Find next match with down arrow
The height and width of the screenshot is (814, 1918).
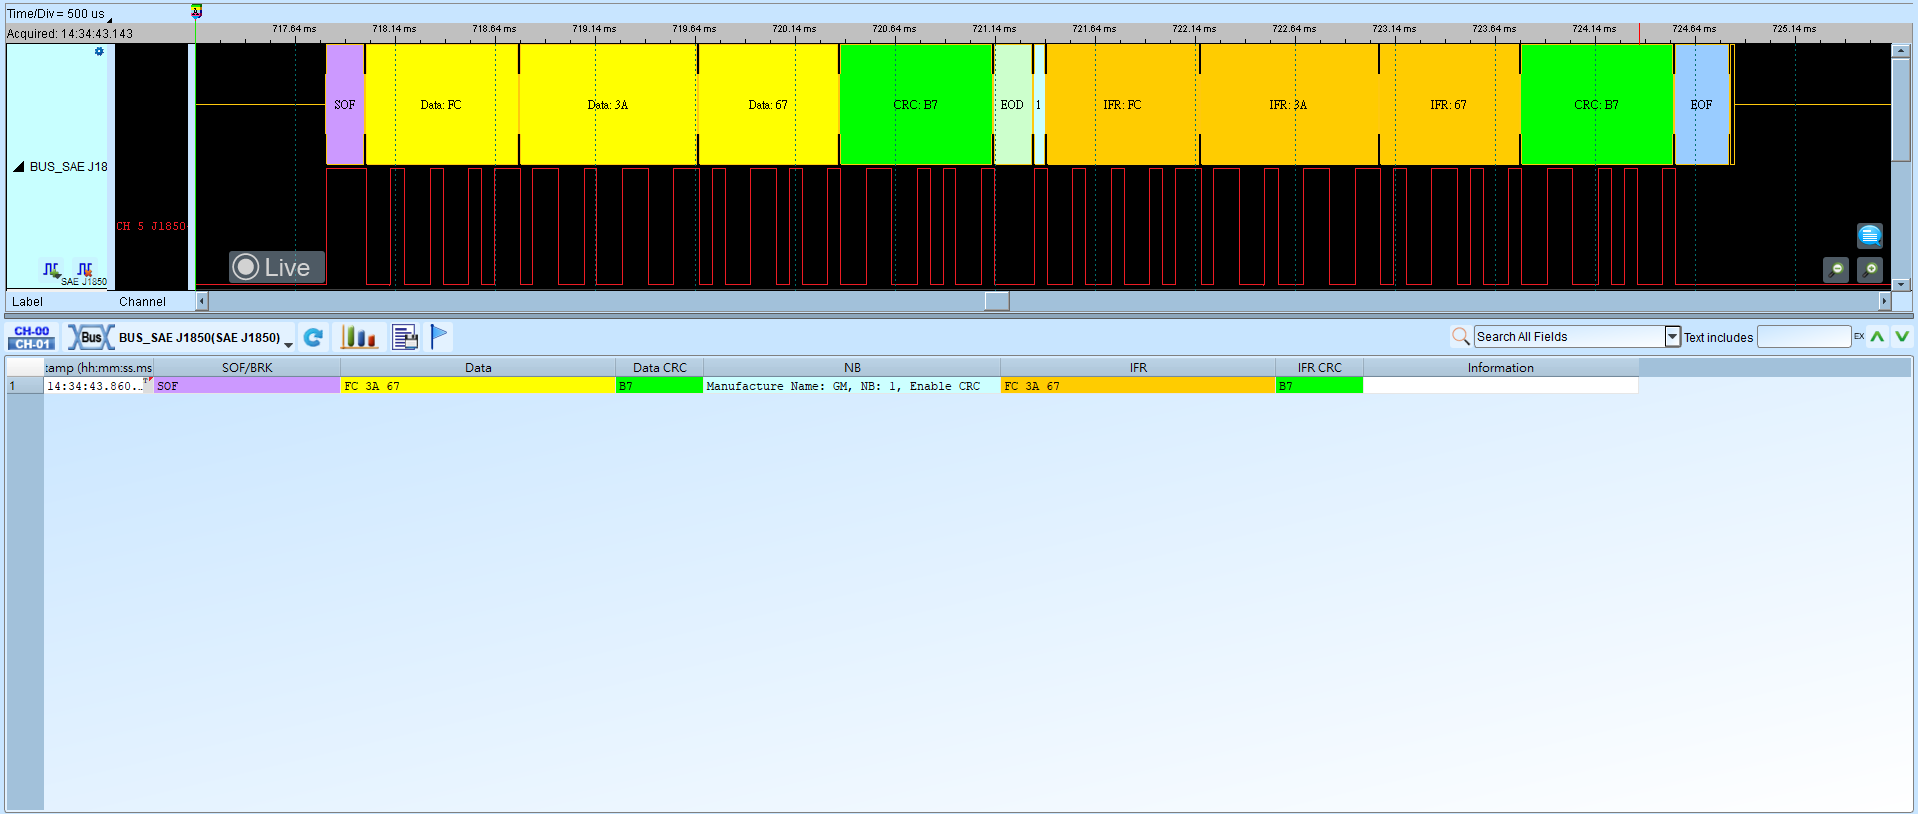(x=1902, y=337)
